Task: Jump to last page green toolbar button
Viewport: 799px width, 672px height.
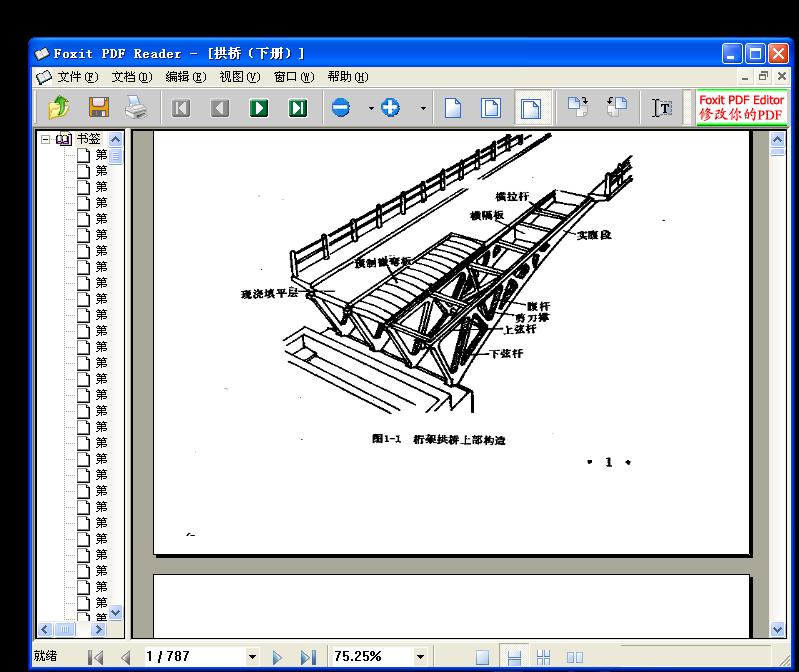Action: point(298,108)
